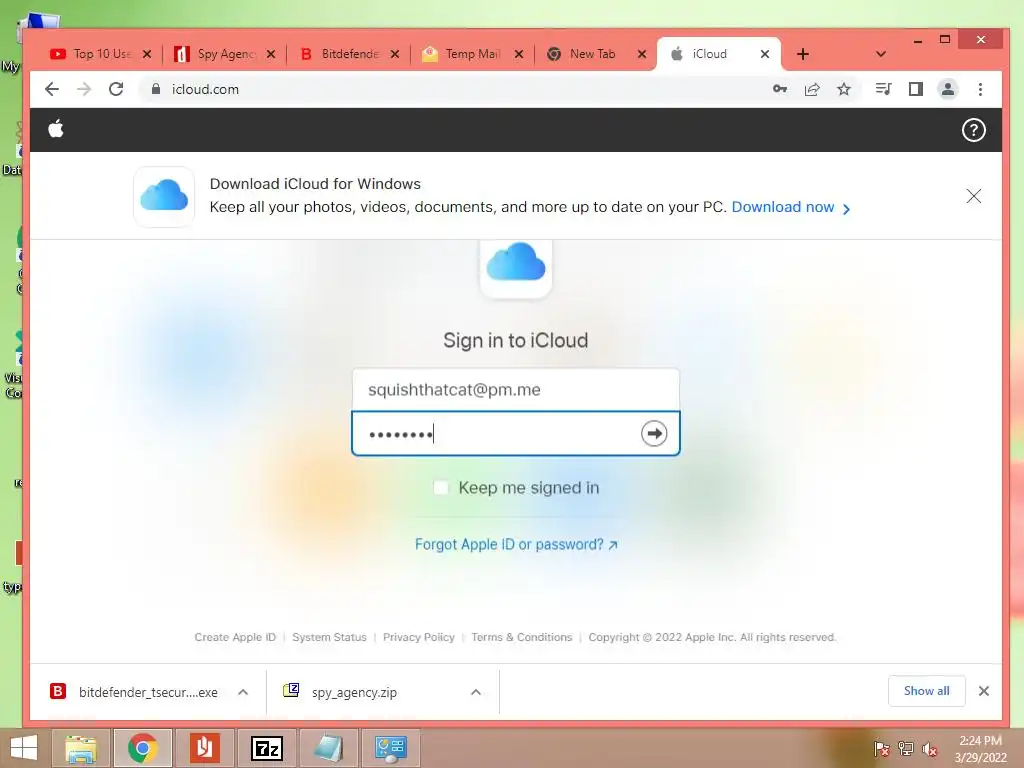Open the control panel taskbar icon
1024x768 pixels.
coord(391,748)
